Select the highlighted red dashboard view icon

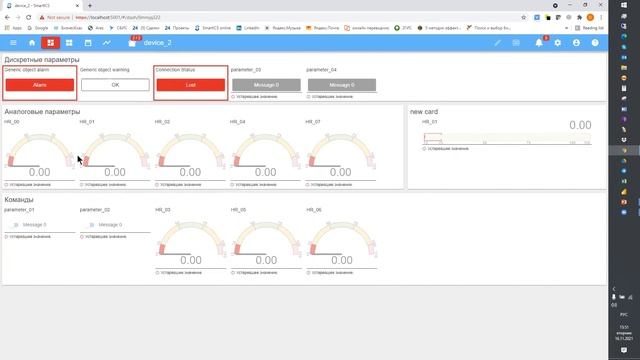tap(51, 43)
